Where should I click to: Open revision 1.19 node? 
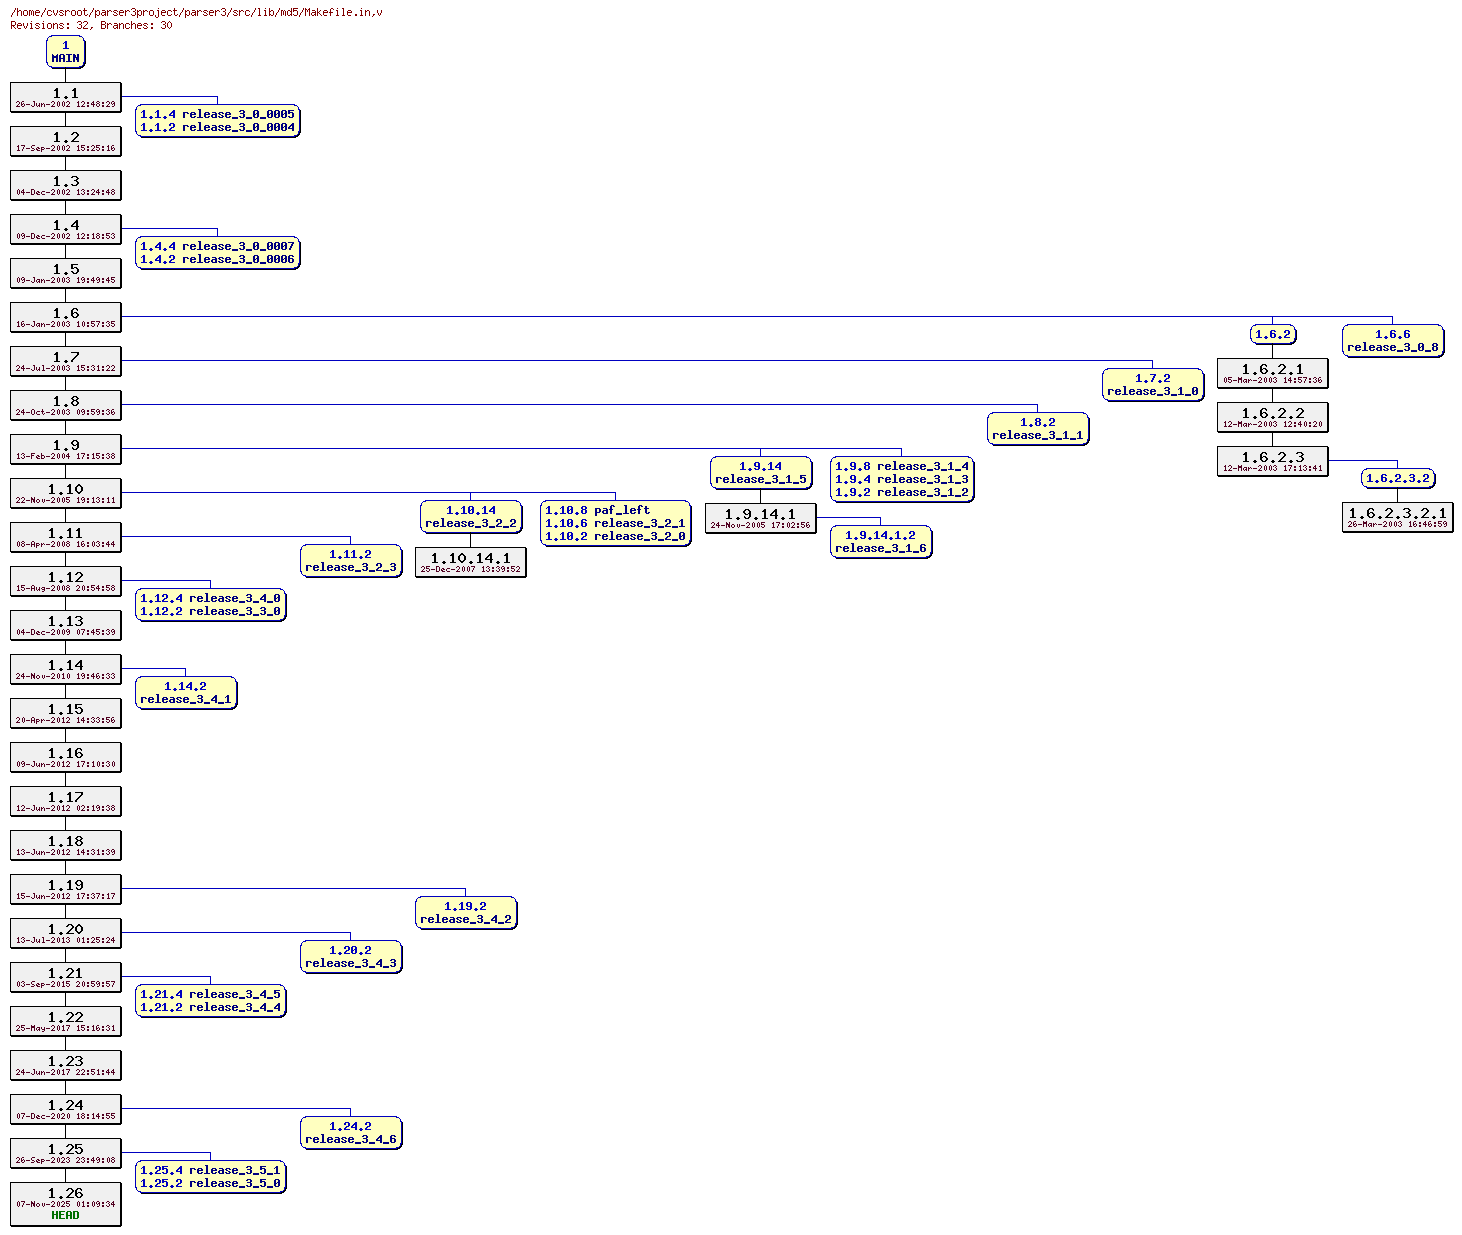66,889
